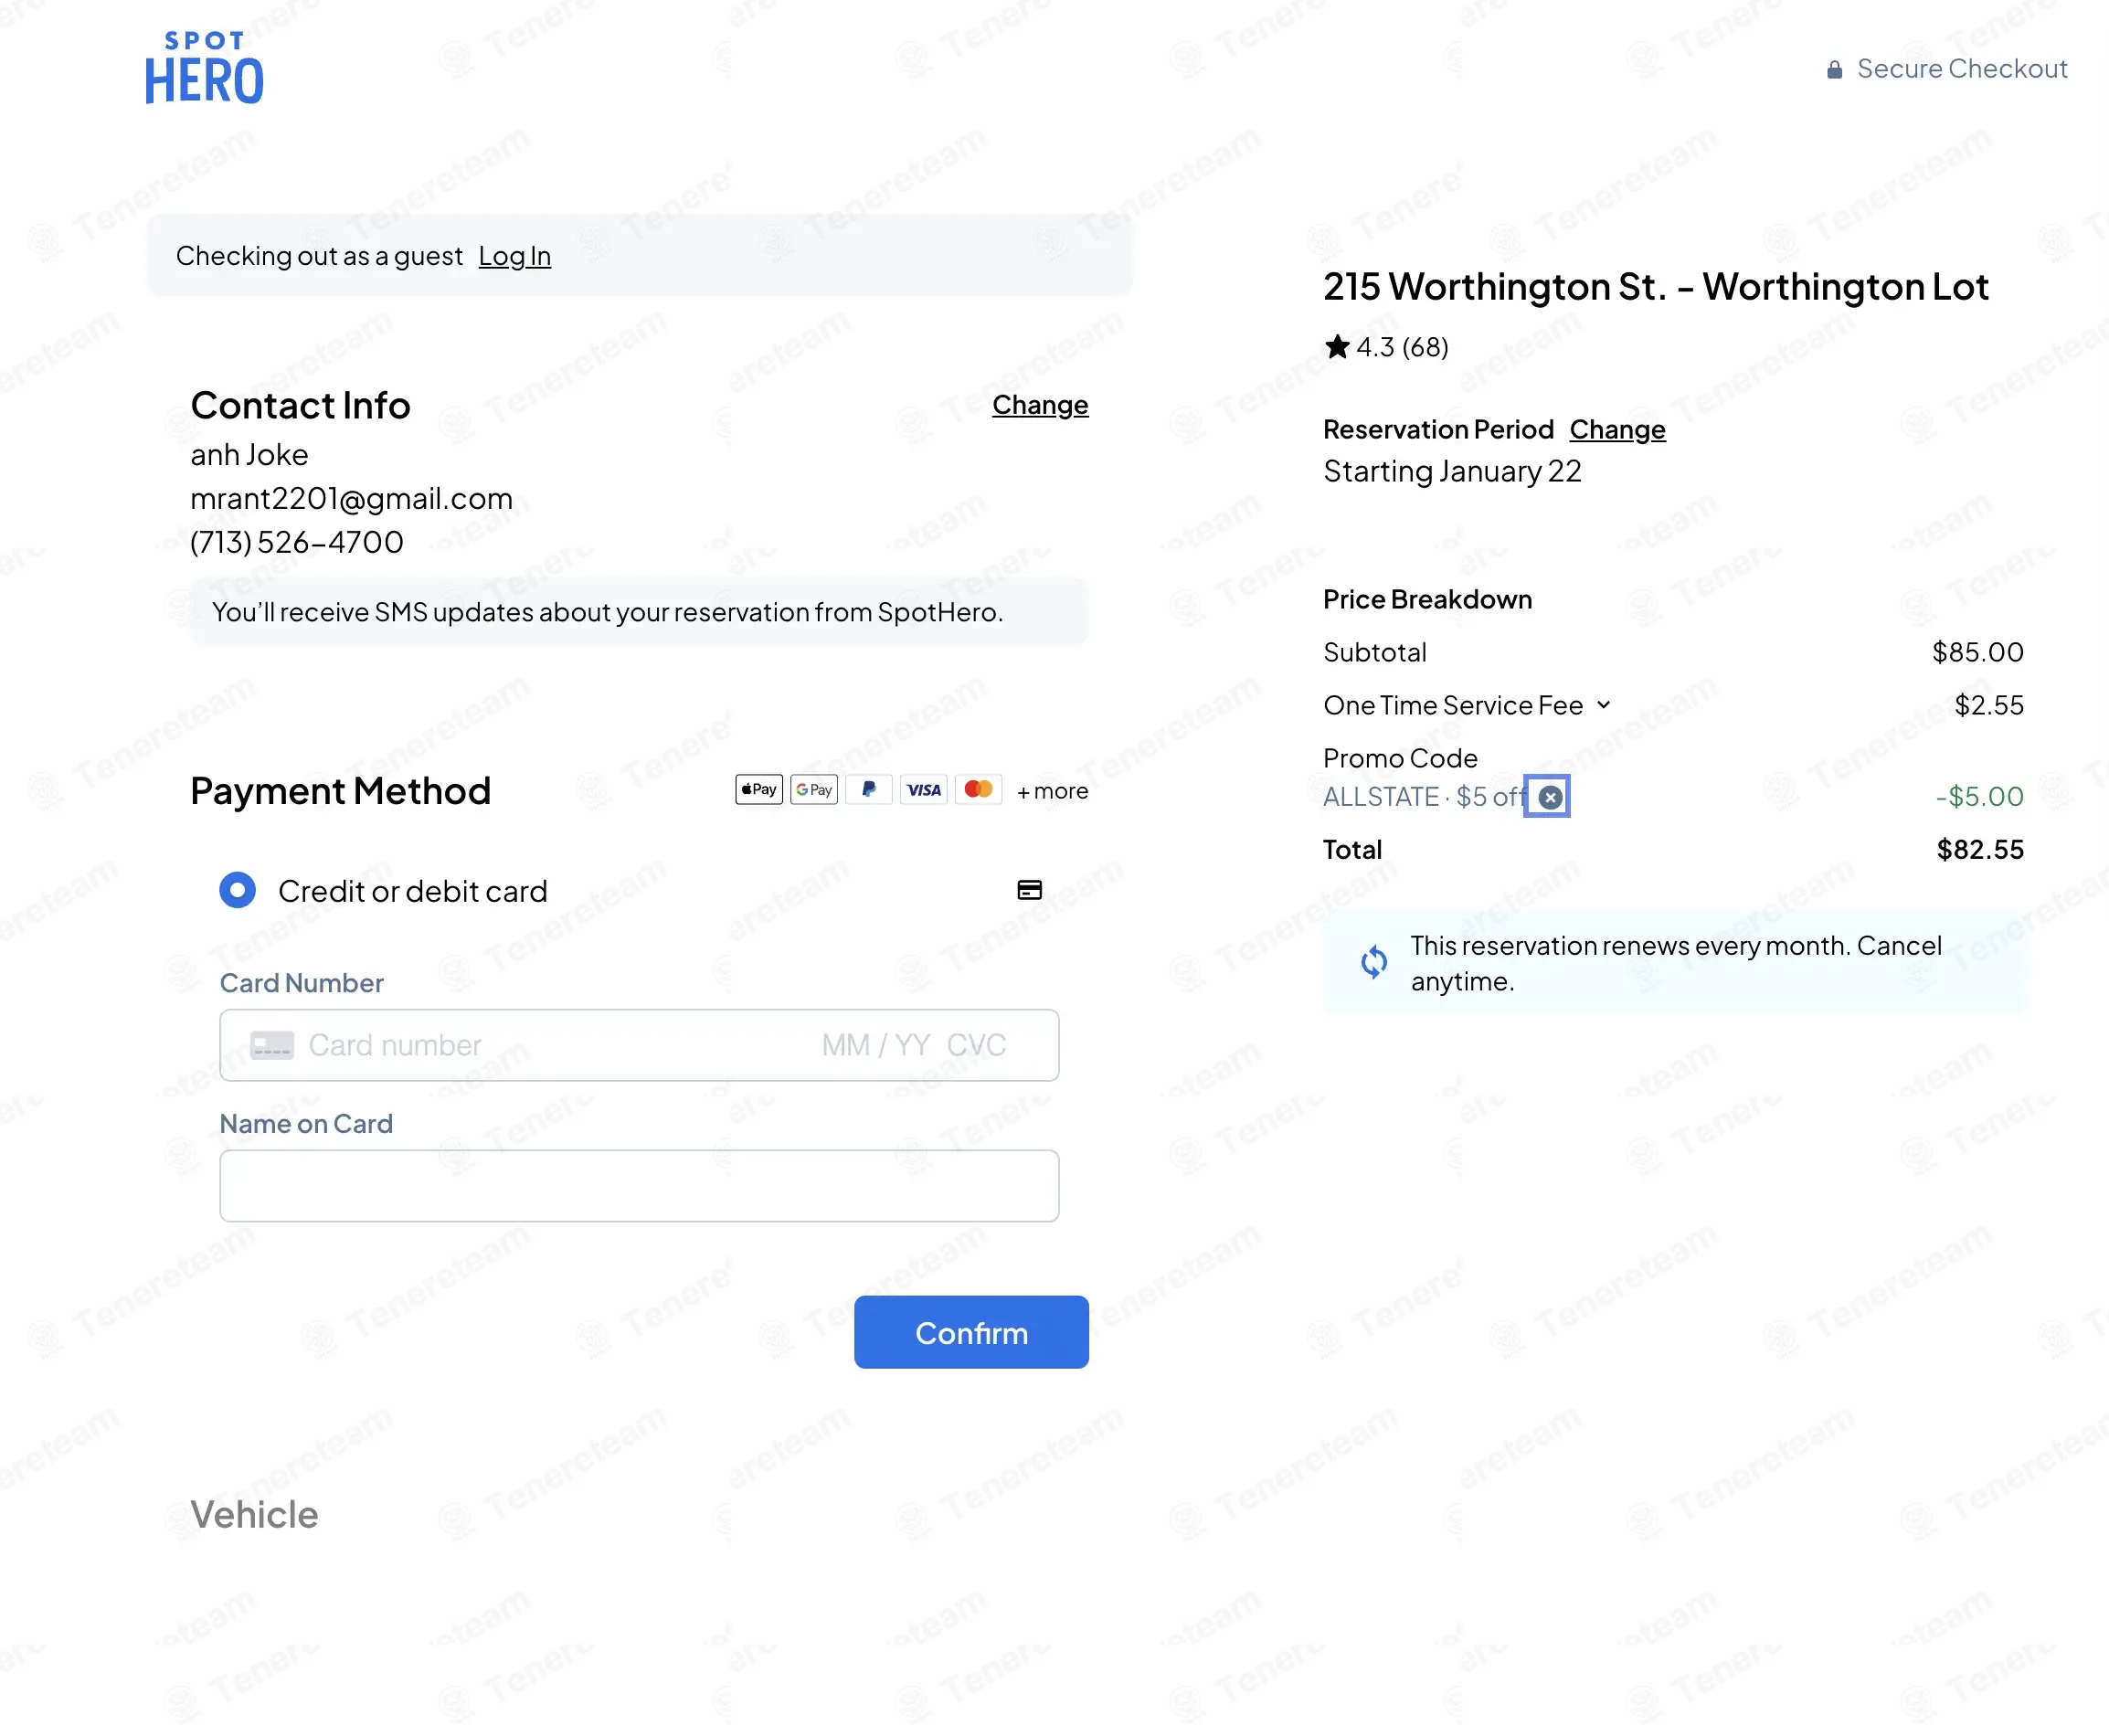Click the credit card icon beside payment option
This screenshot has width=2109, height=1736.
coord(1029,890)
